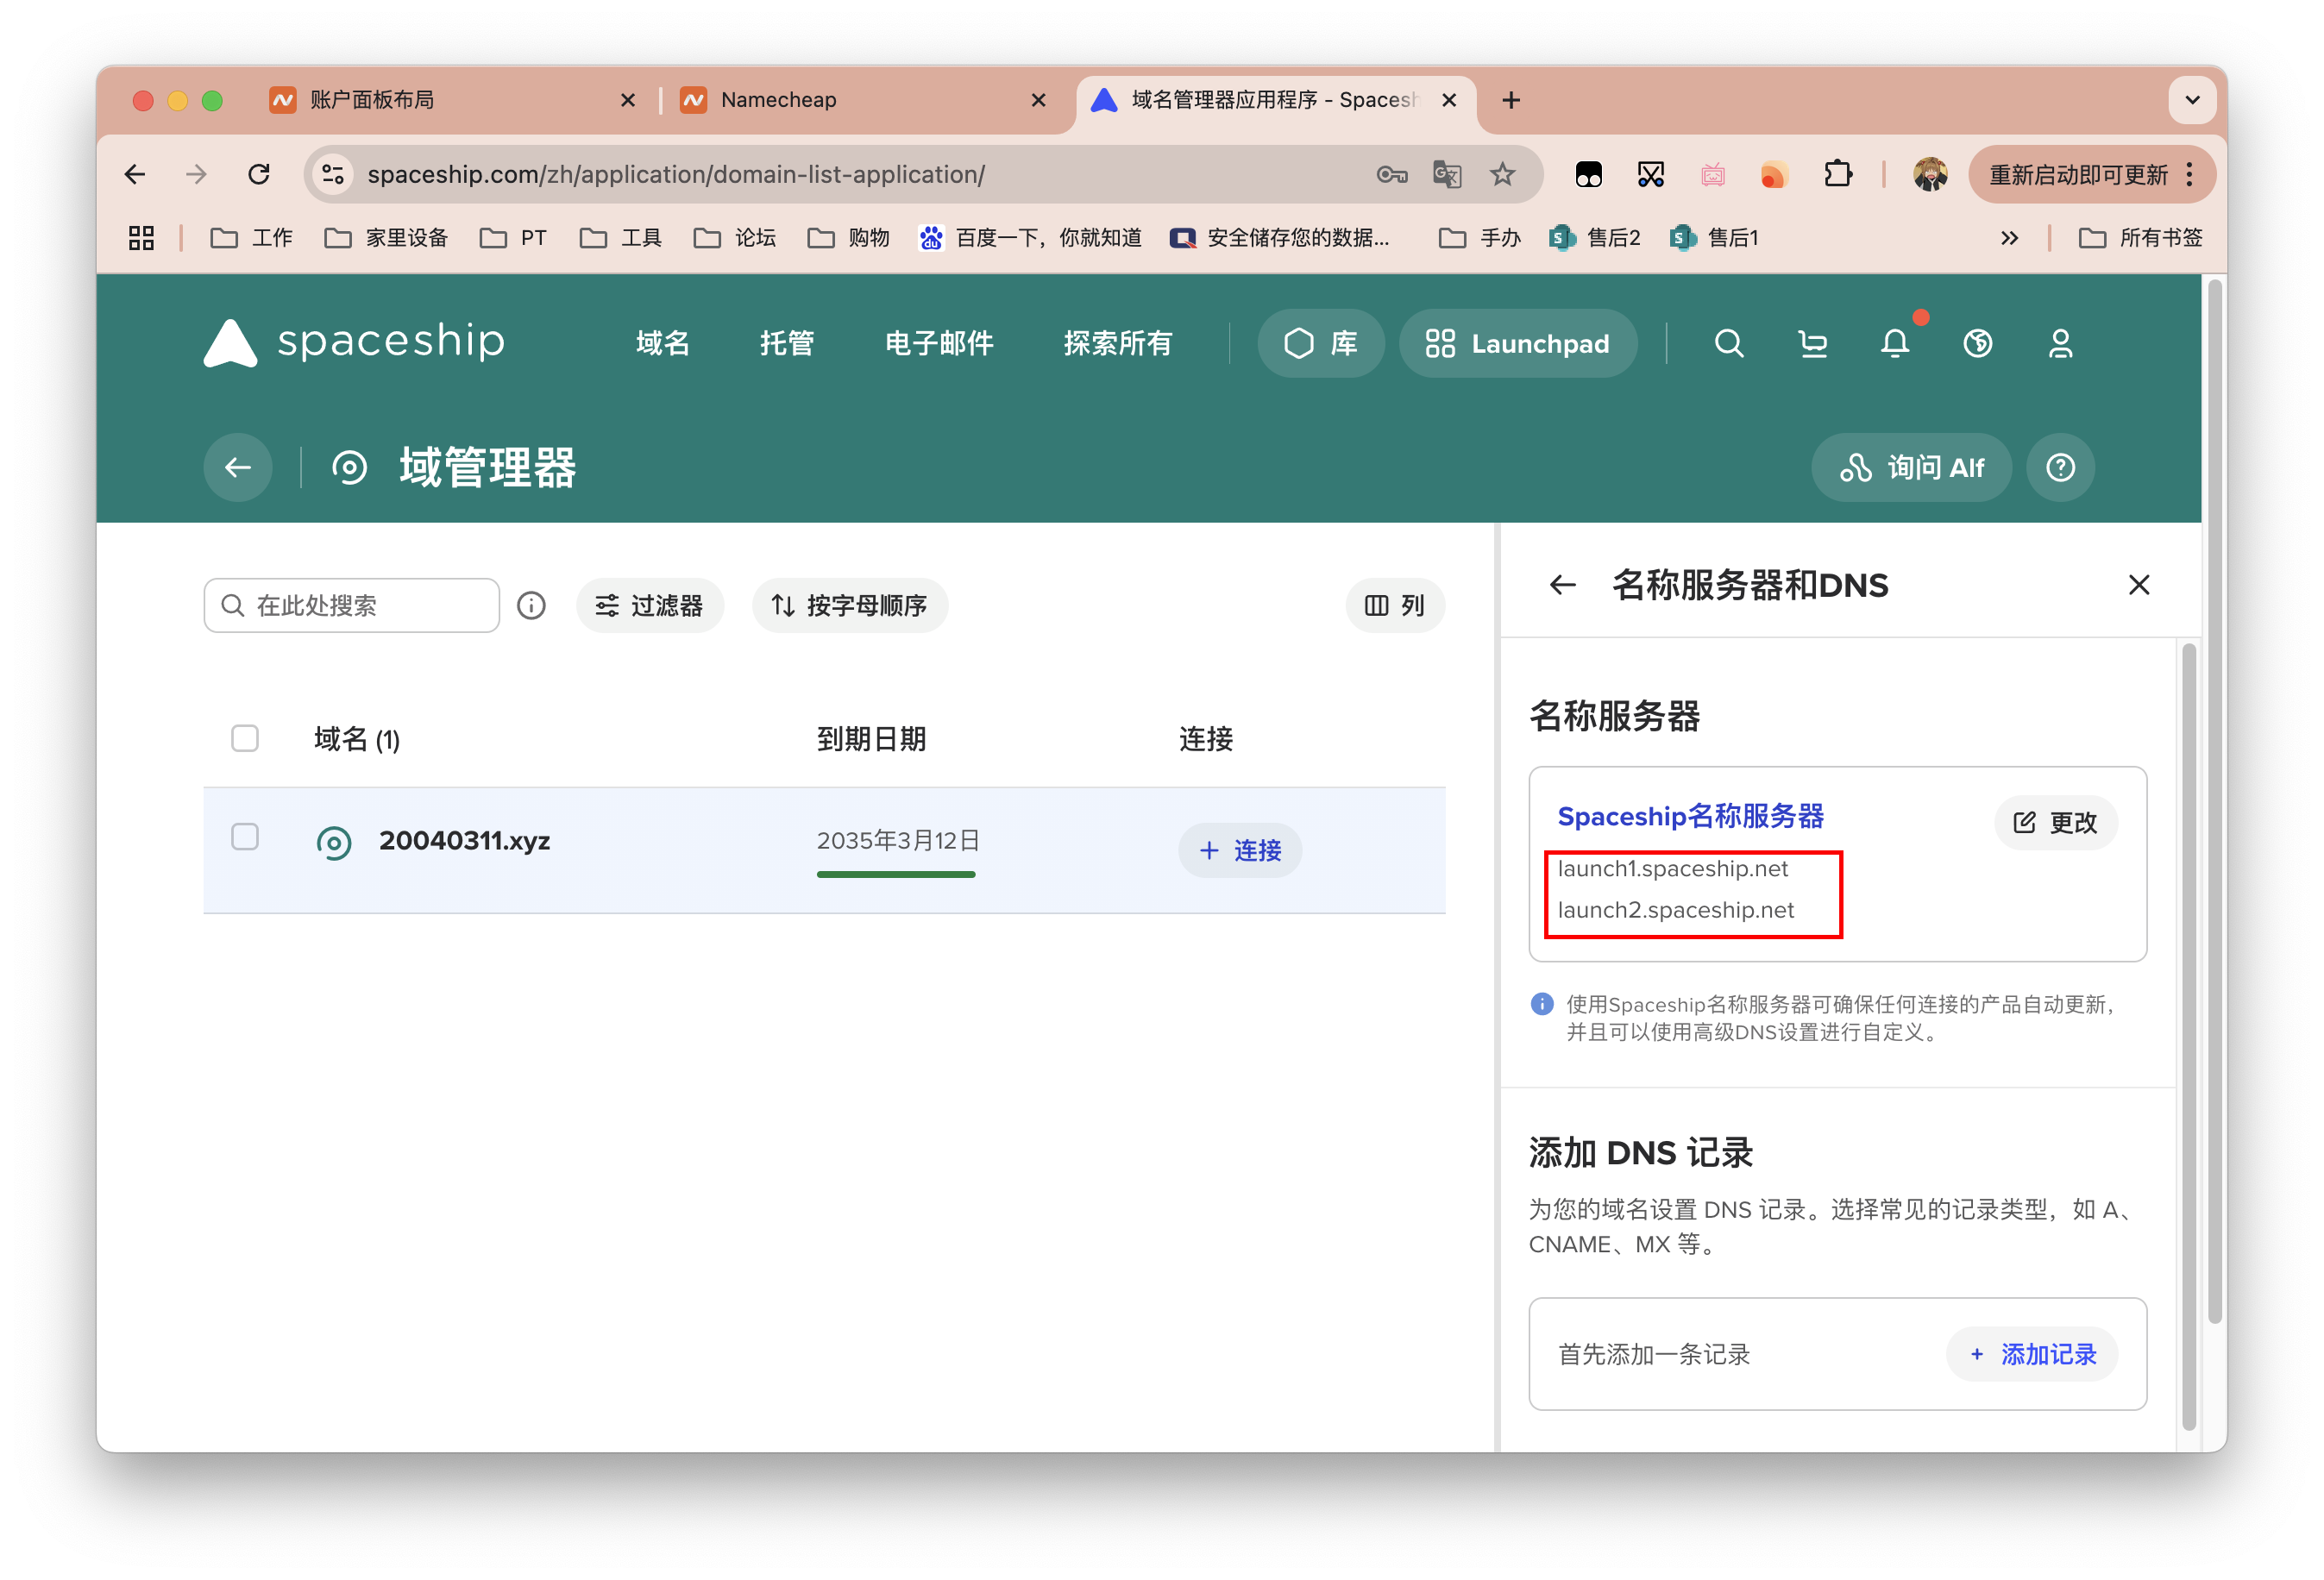Open the 所有书签 folder
The height and width of the screenshot is (1580, 2324).
pos(2141,238)
